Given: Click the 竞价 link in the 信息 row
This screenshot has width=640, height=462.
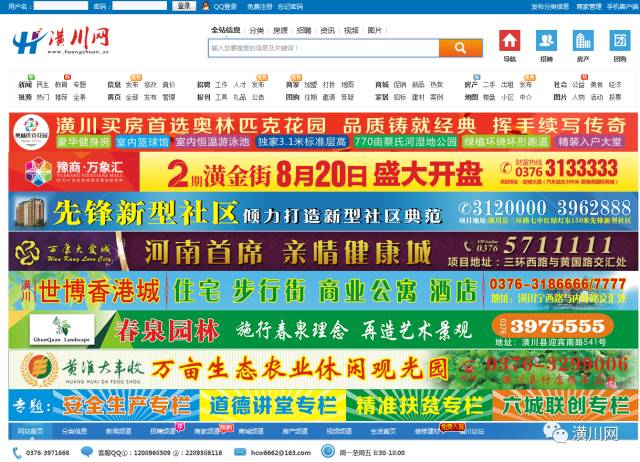Looking at the screenshot, I should click(x=169, y=85).
